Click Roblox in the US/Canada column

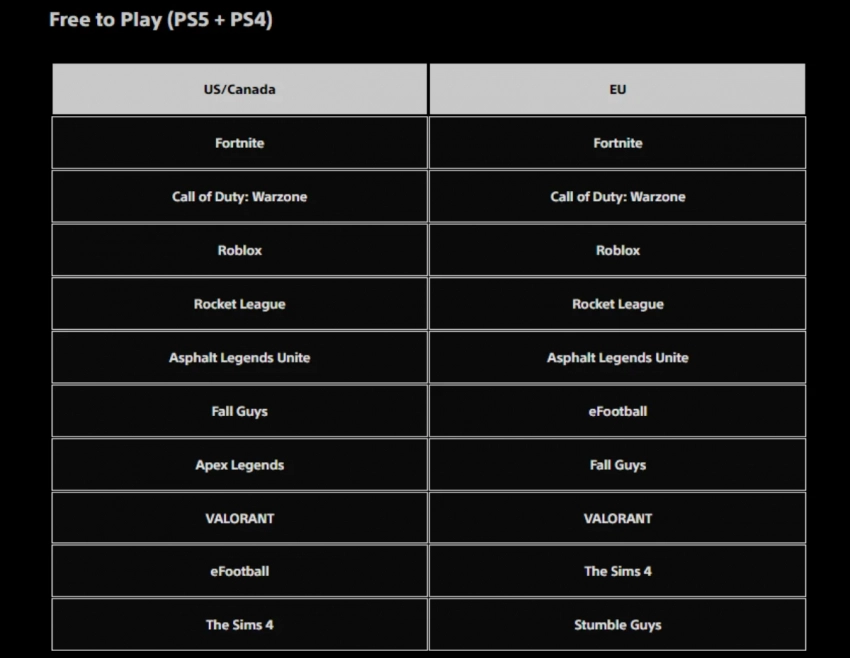[x=240, y=250]
